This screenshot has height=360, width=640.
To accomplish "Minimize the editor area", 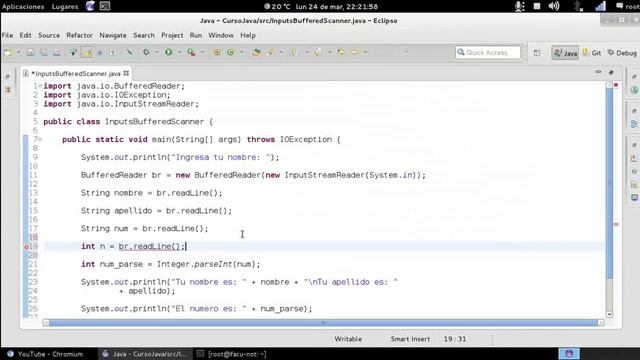I will click(598, 72).
